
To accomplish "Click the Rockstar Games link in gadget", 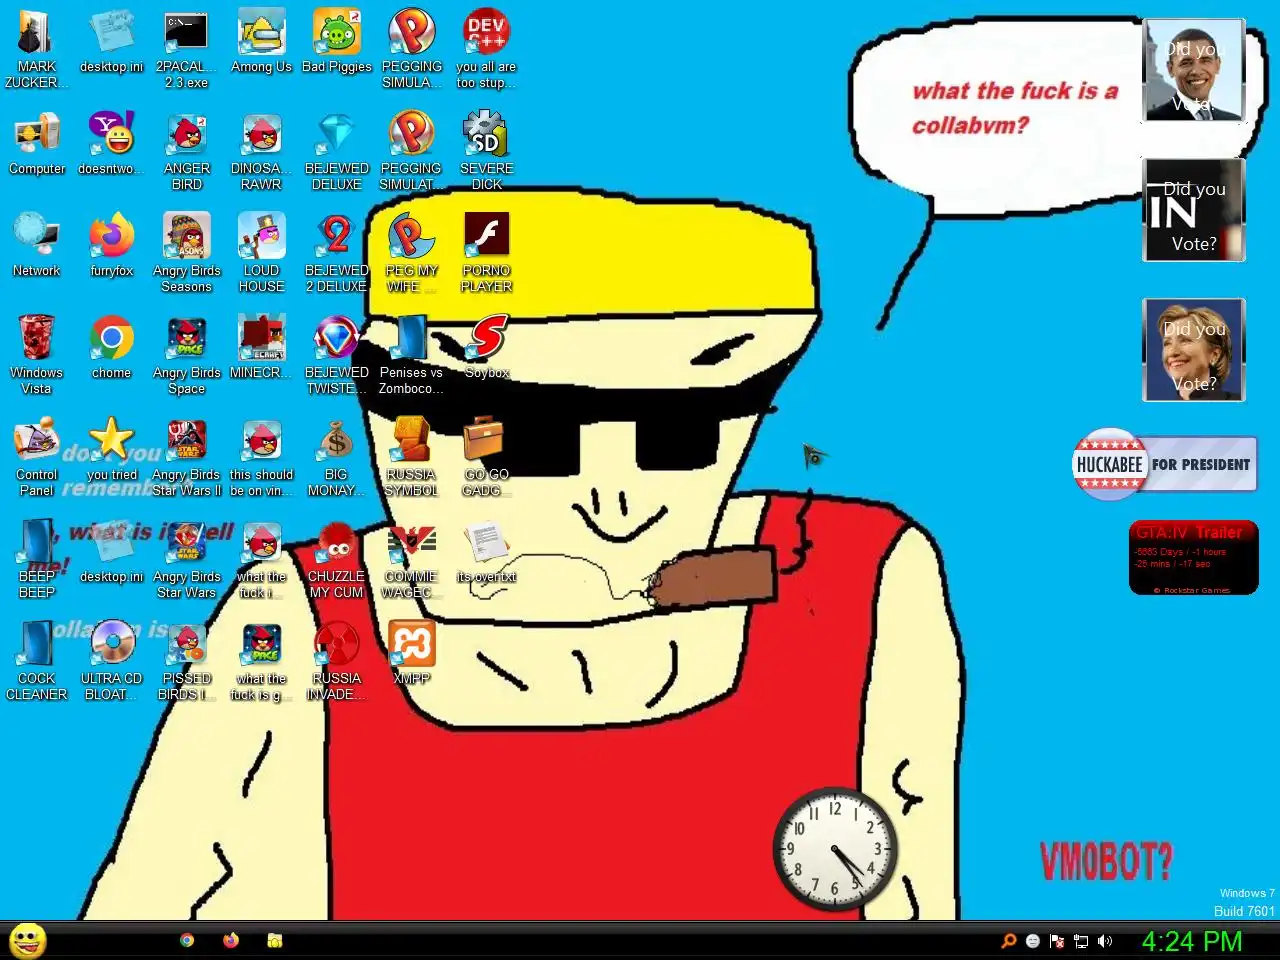I will click(x=1192, y=590).
